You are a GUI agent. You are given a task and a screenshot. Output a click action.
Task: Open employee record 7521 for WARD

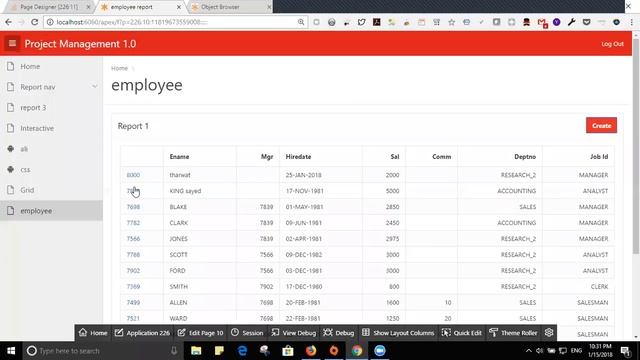133,318
